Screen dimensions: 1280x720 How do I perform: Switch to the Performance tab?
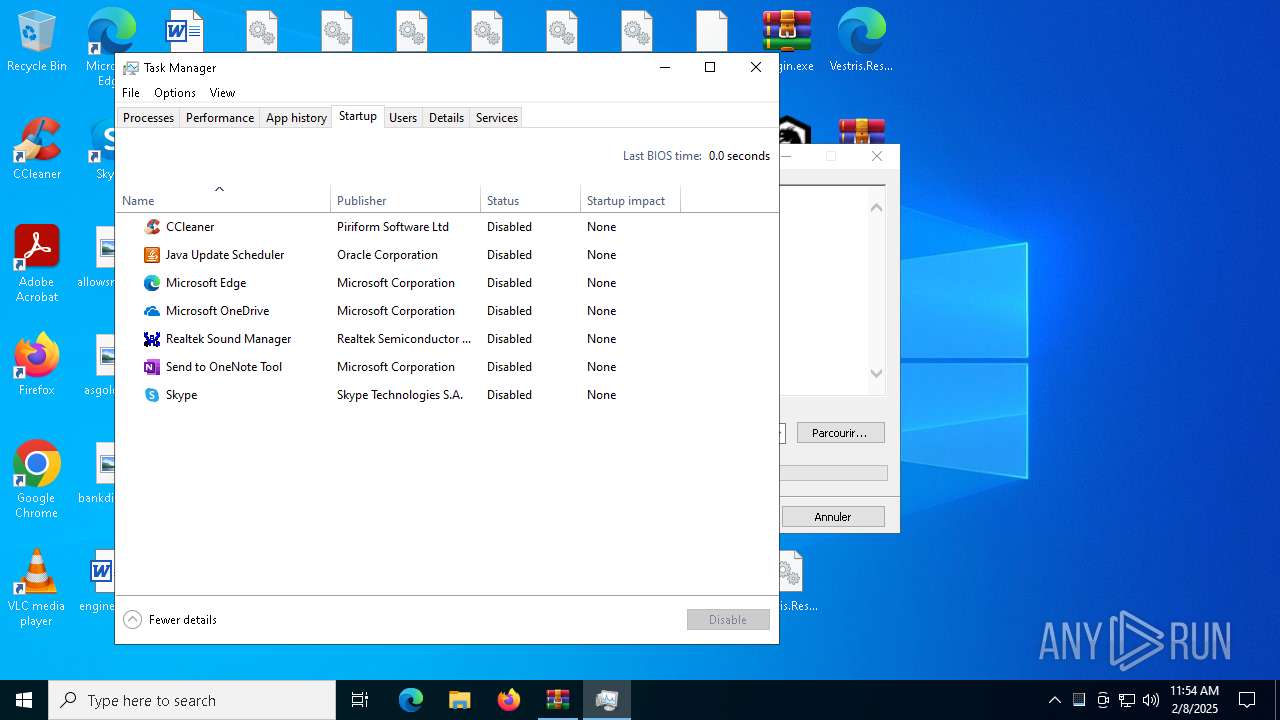click(x=220, y=118)
